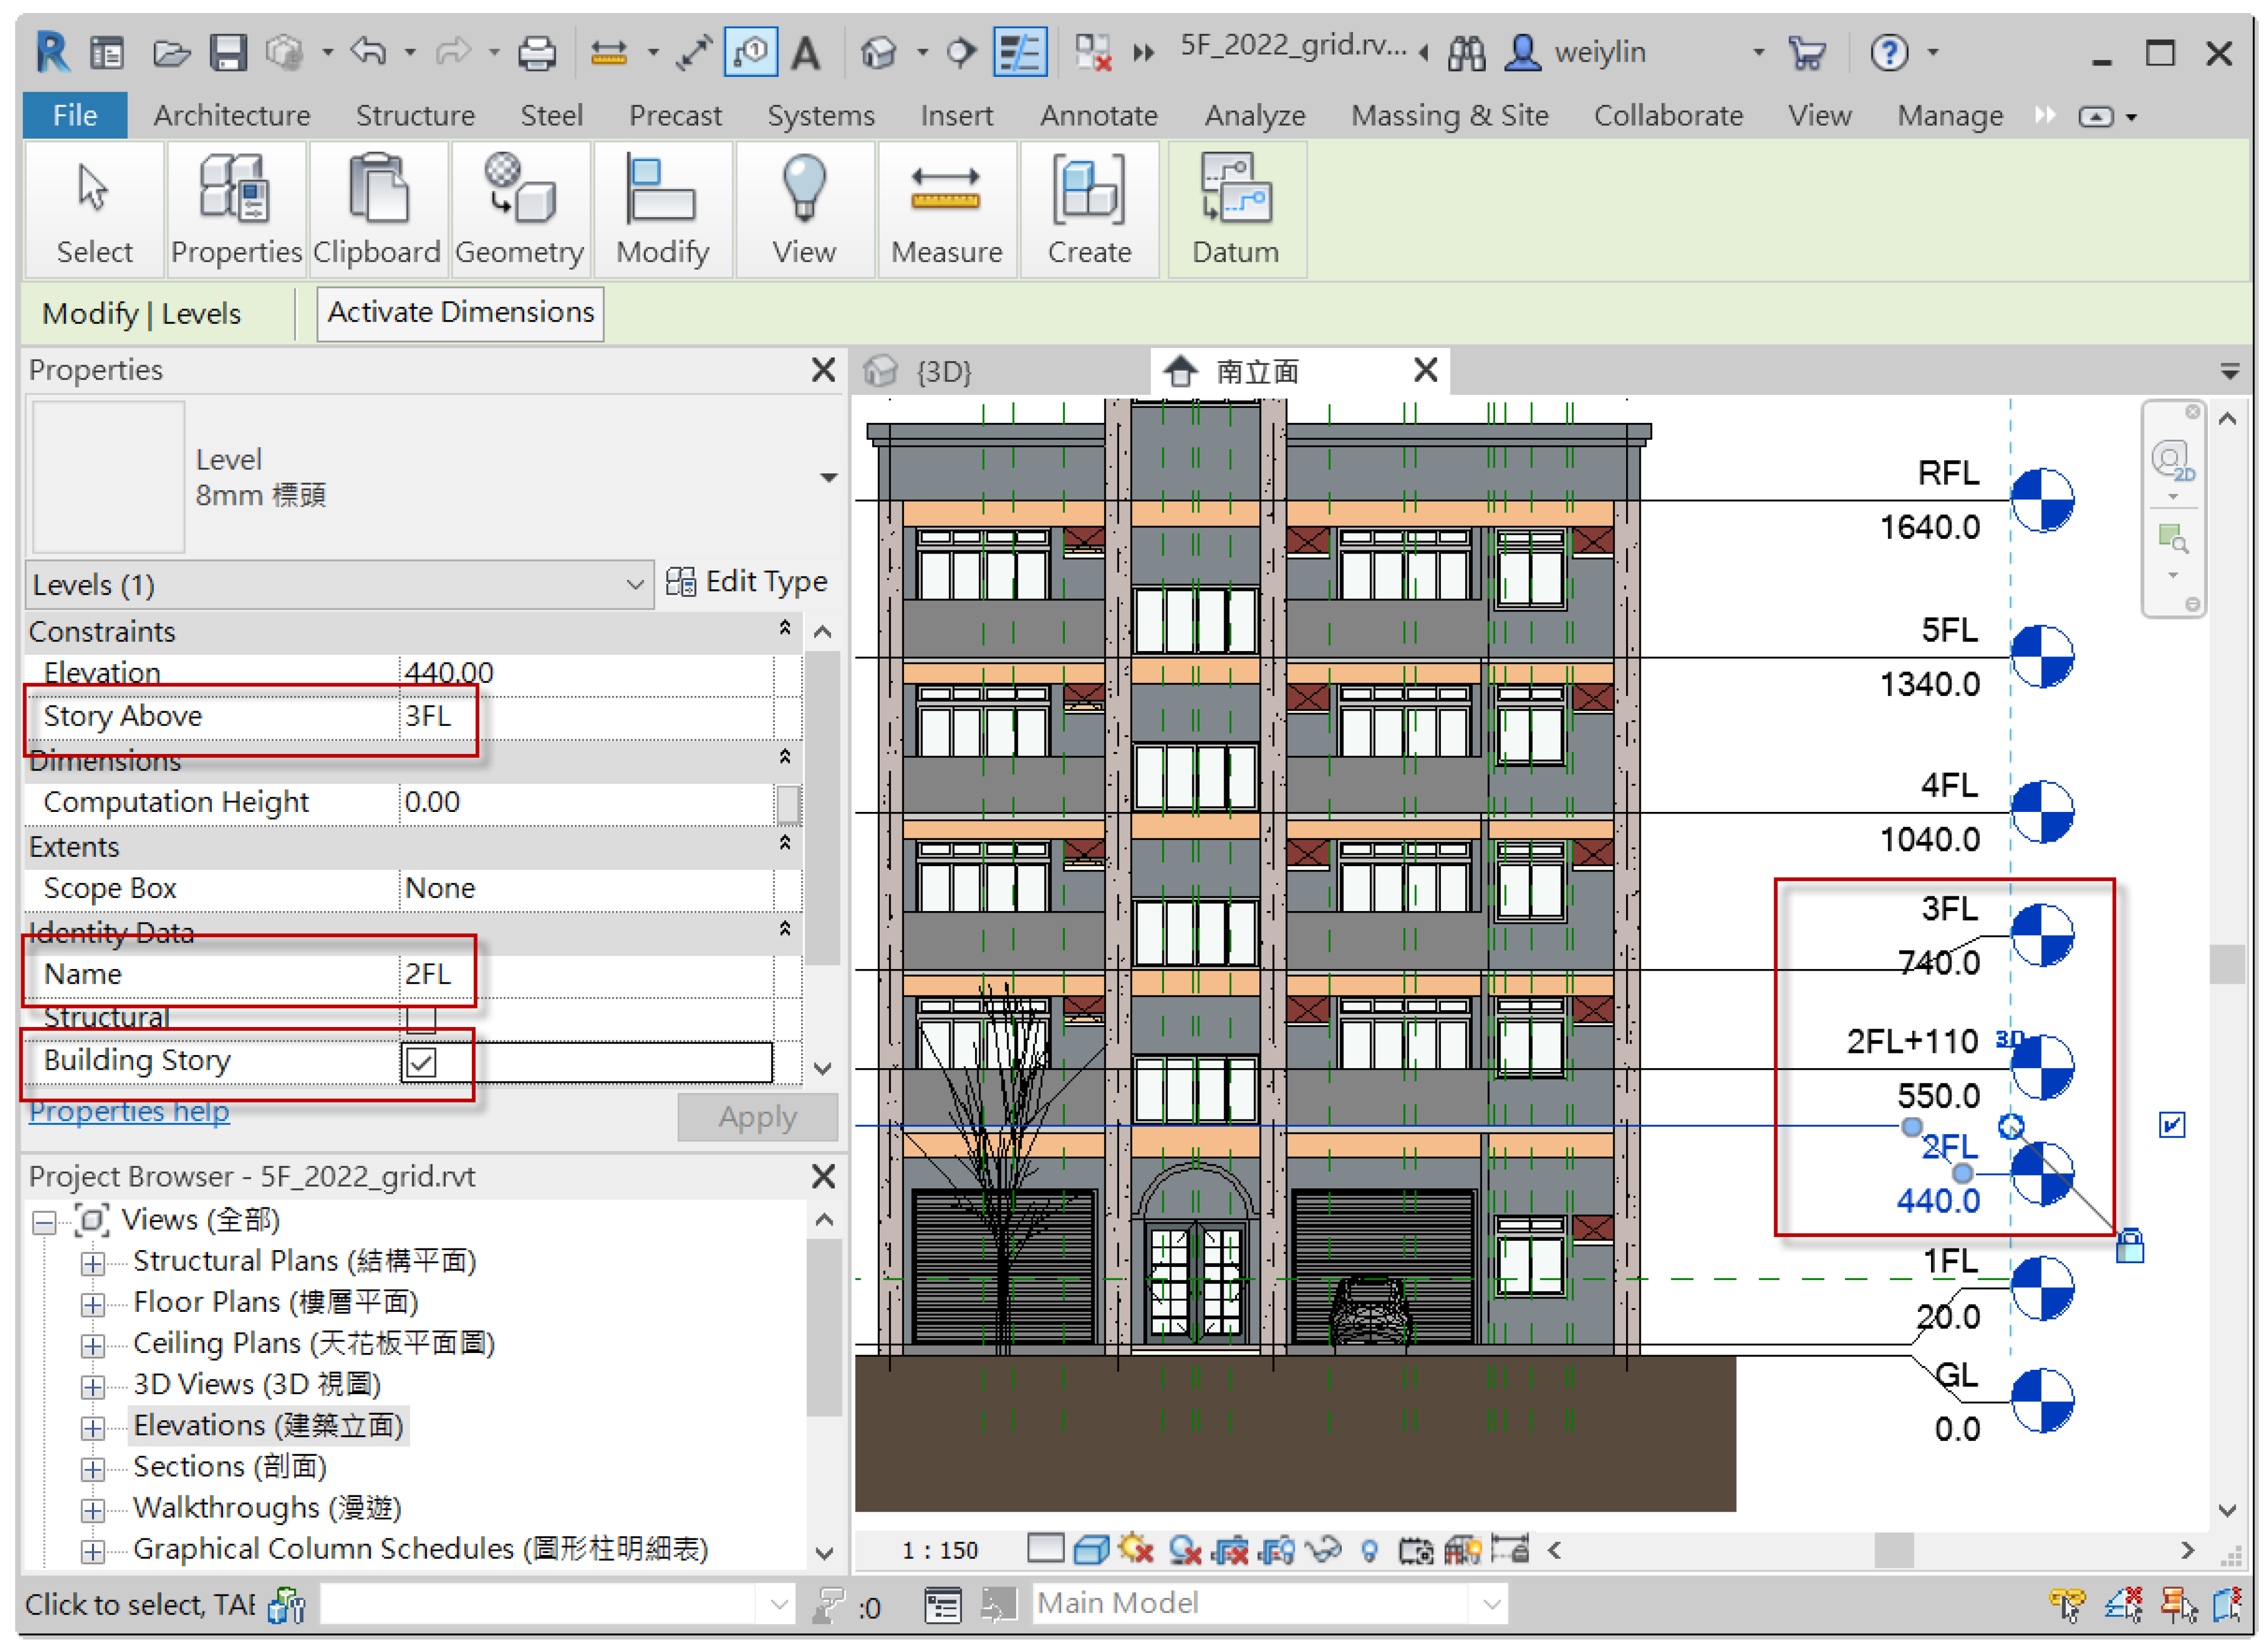Viewport: 2268px width, 1652px height.
Task: Toggle the Building Story checkbox
Action: pos(421,1062)
